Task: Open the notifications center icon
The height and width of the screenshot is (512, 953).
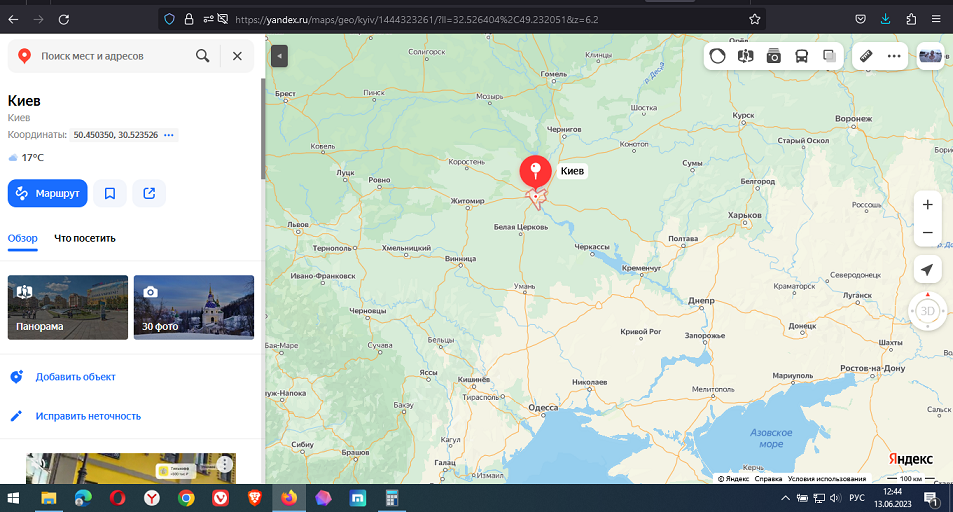Action: pyautogui.click(x=931, y=499)
